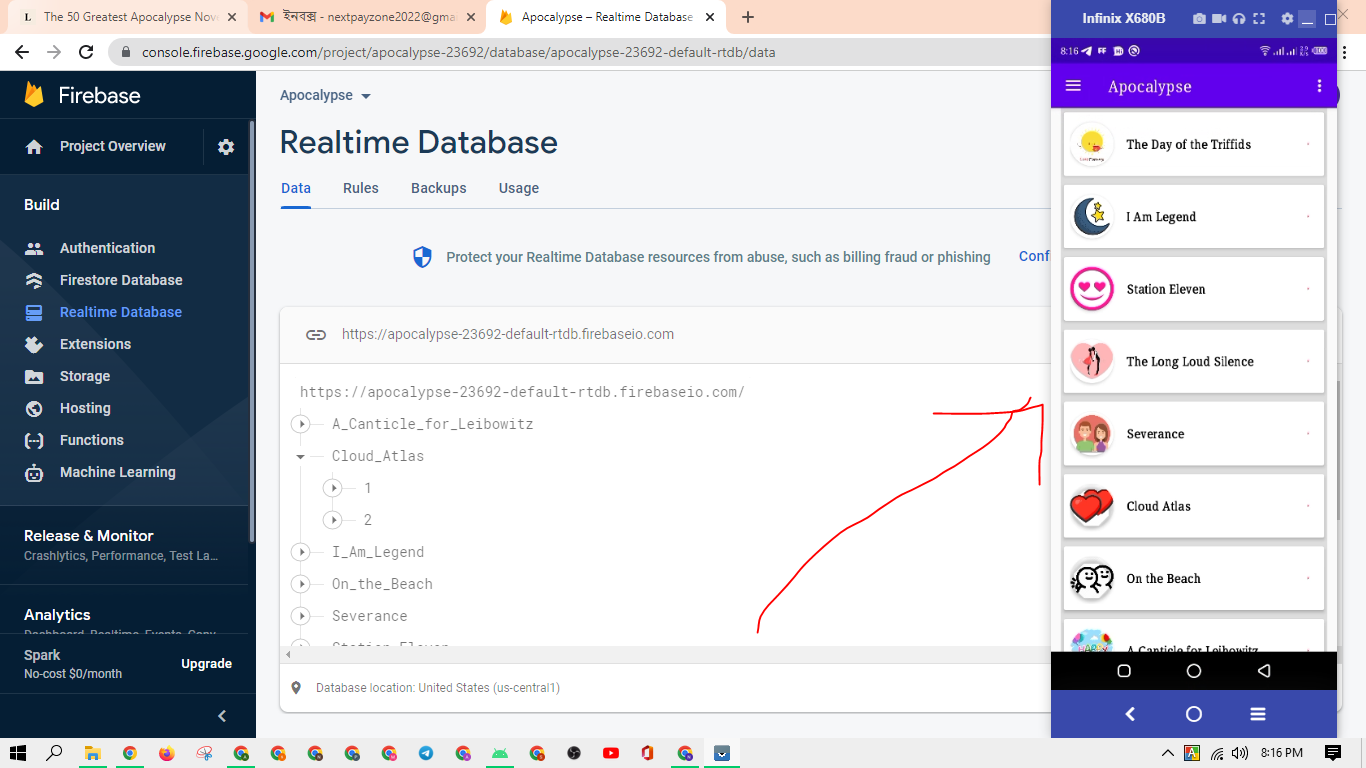Click the browser back arrow

click(x=22, y=52)
